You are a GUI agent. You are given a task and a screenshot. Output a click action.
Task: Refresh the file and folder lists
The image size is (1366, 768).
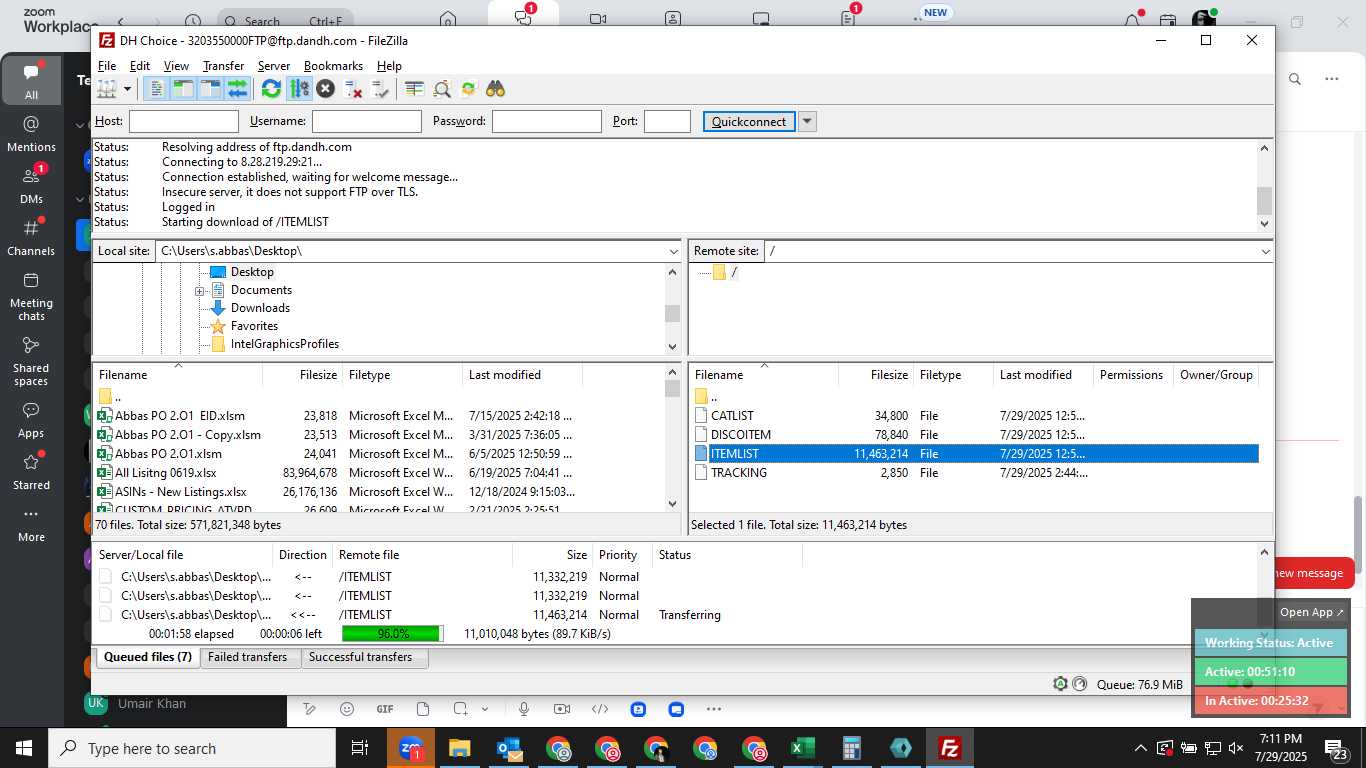click(271, 89)
